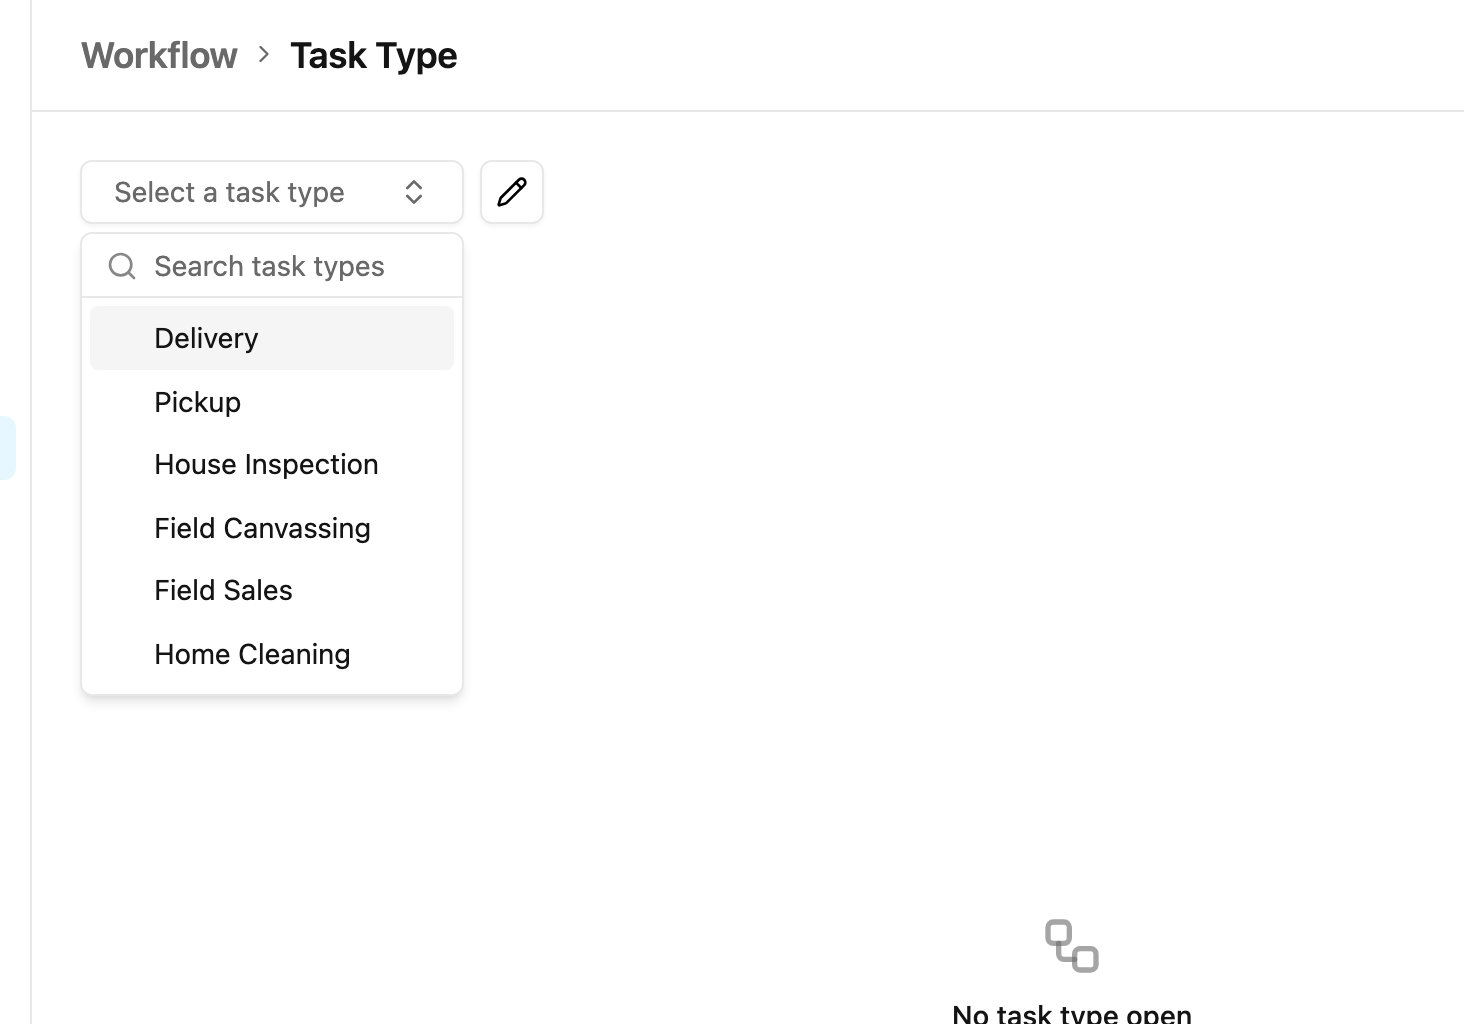The image size is (1464, 1024).
Task: Select Delivery from the task type list
Action: coord(272,338)
